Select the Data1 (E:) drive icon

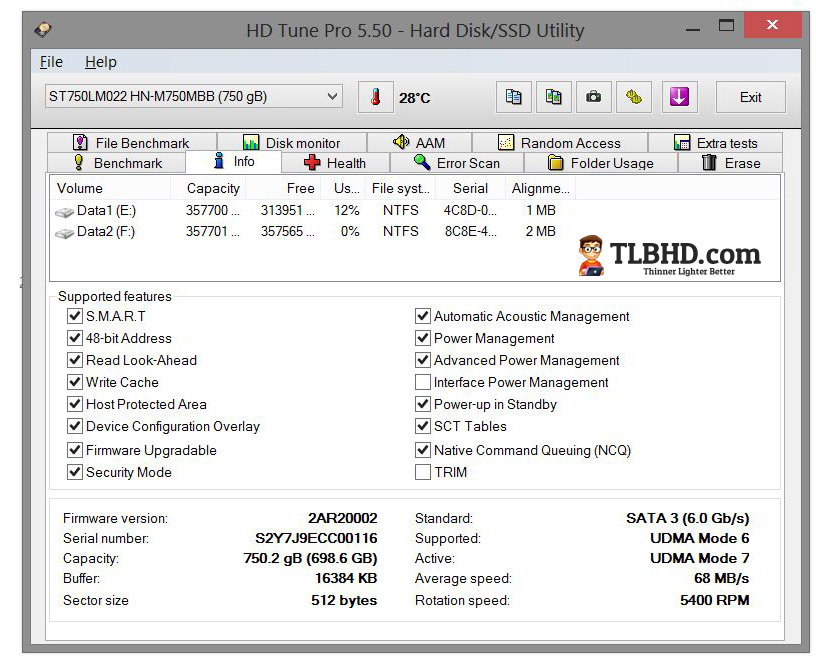pyautogui.click(x=65, y=212)
